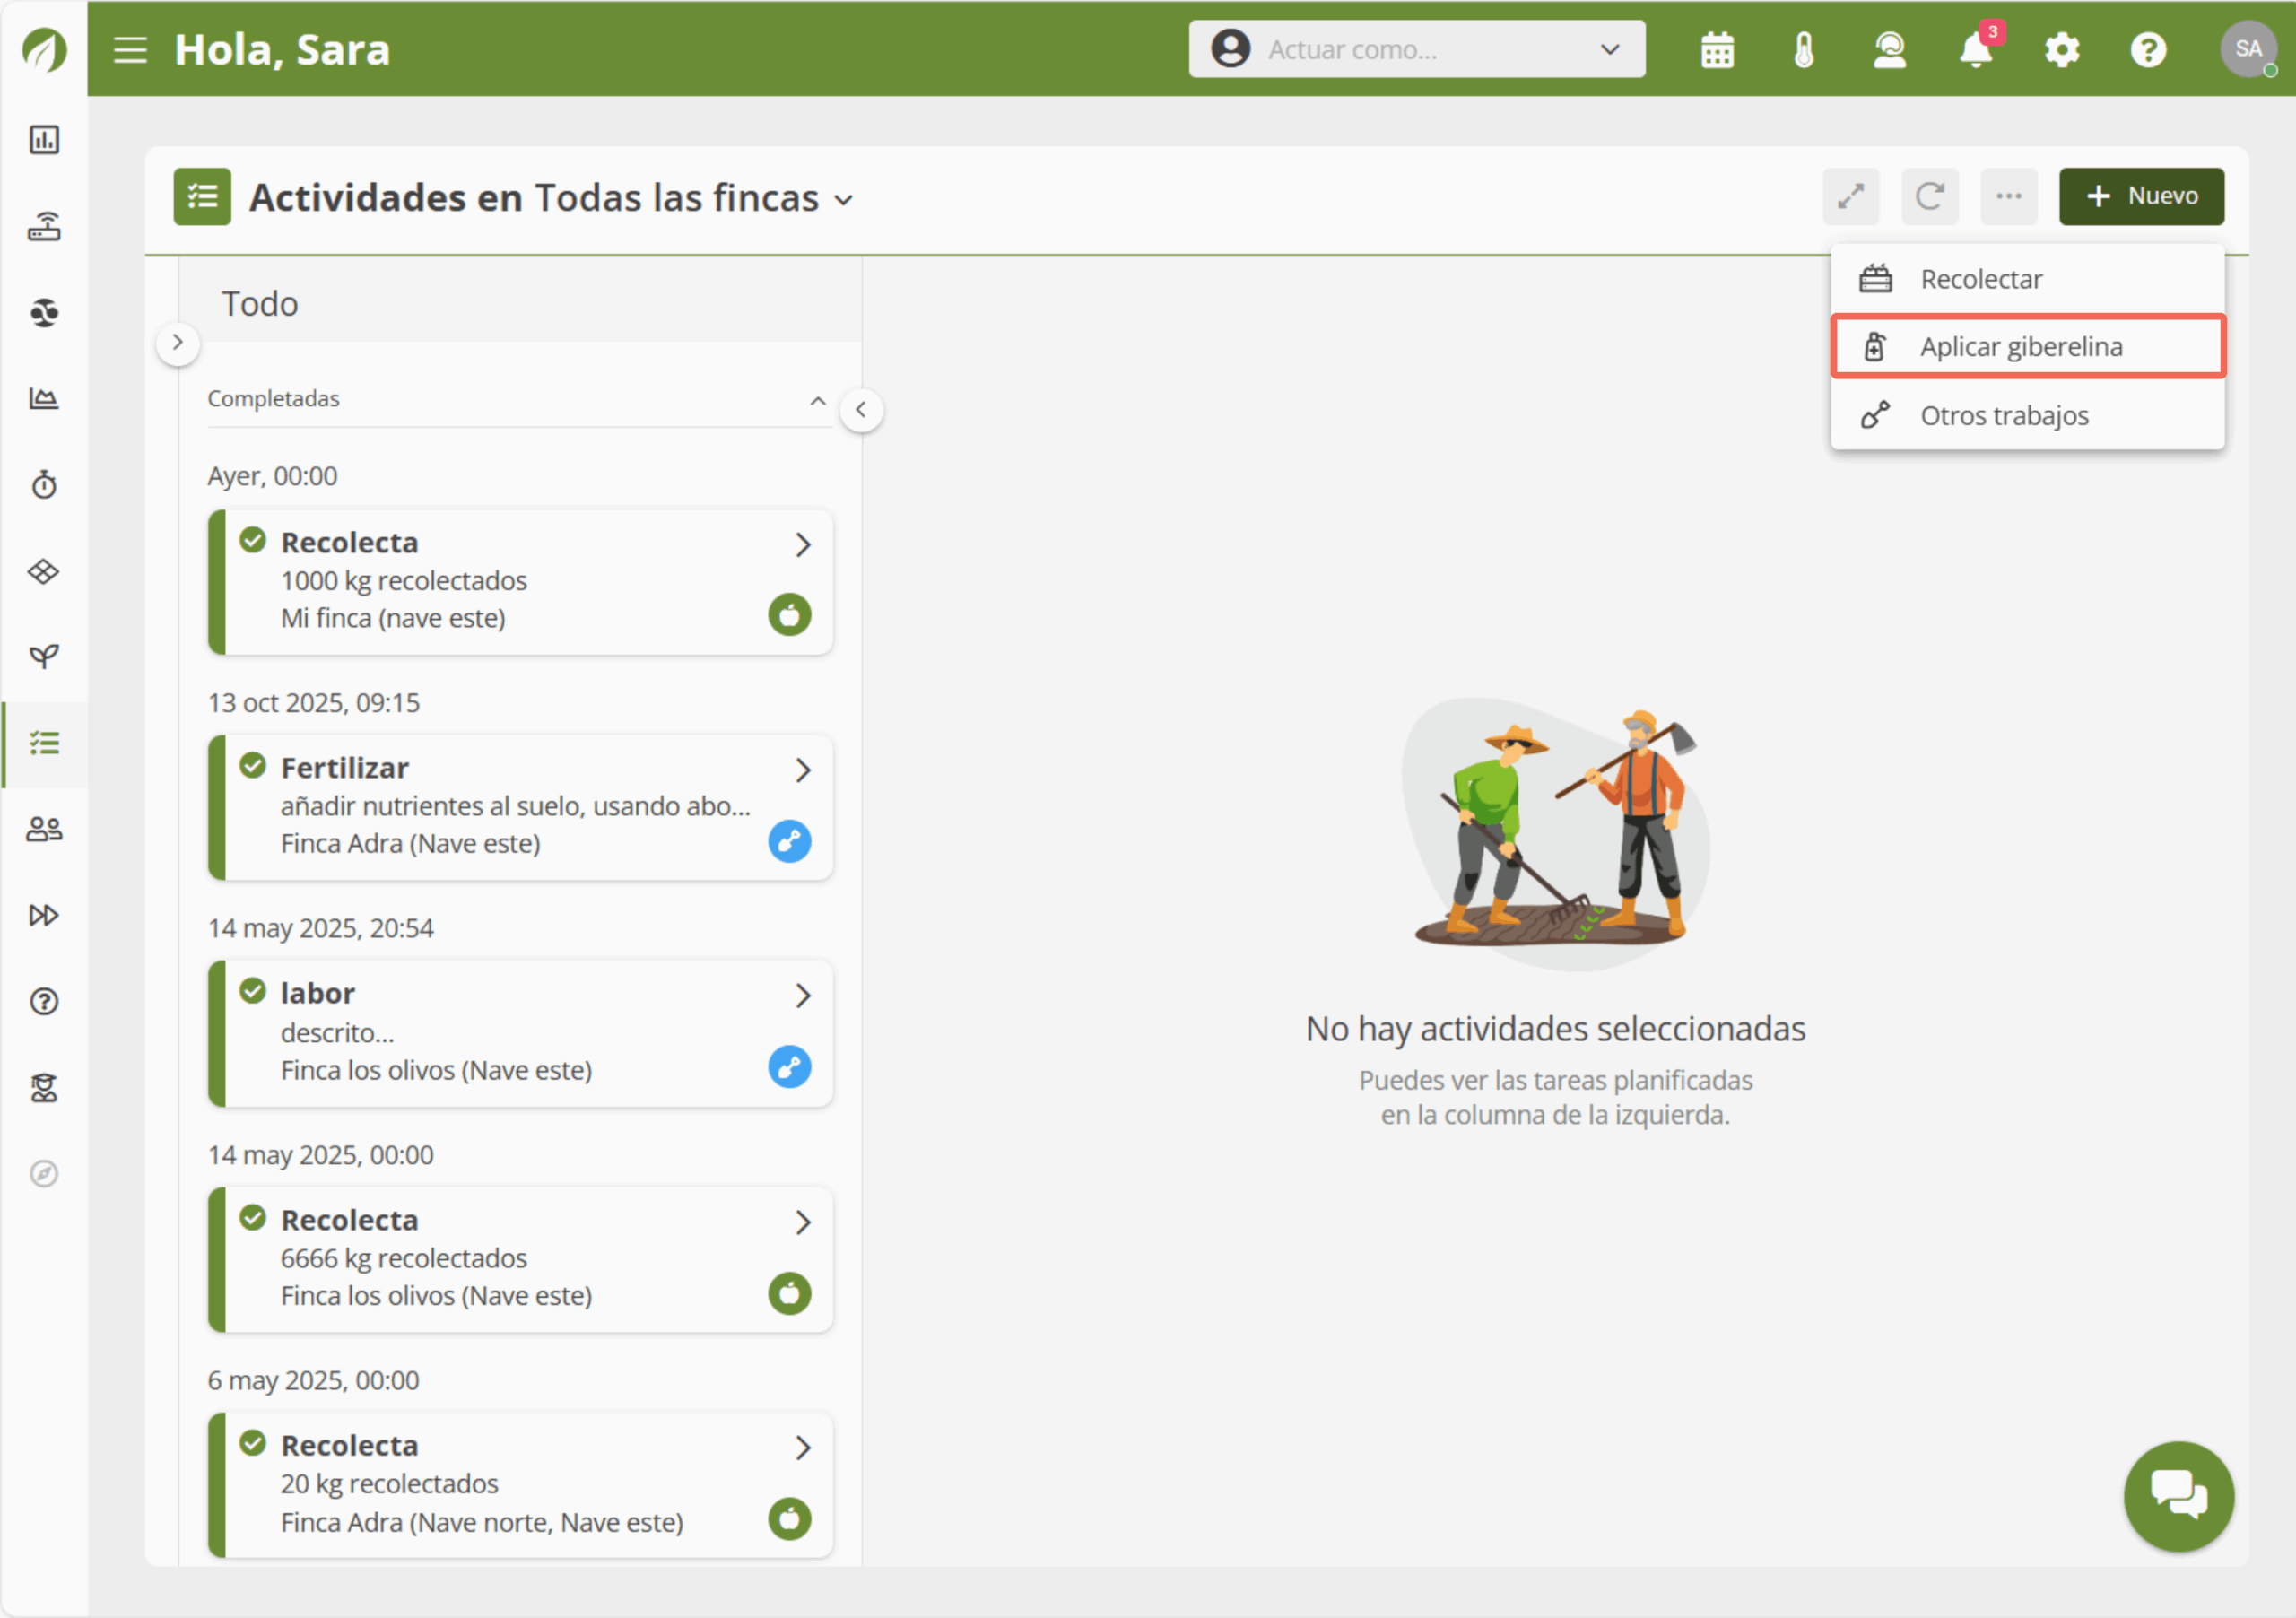Image resolution: width=2296 pixels, height=1618 pixels.
Task: Open the users group sidebar icon
Action: point(44,829)
